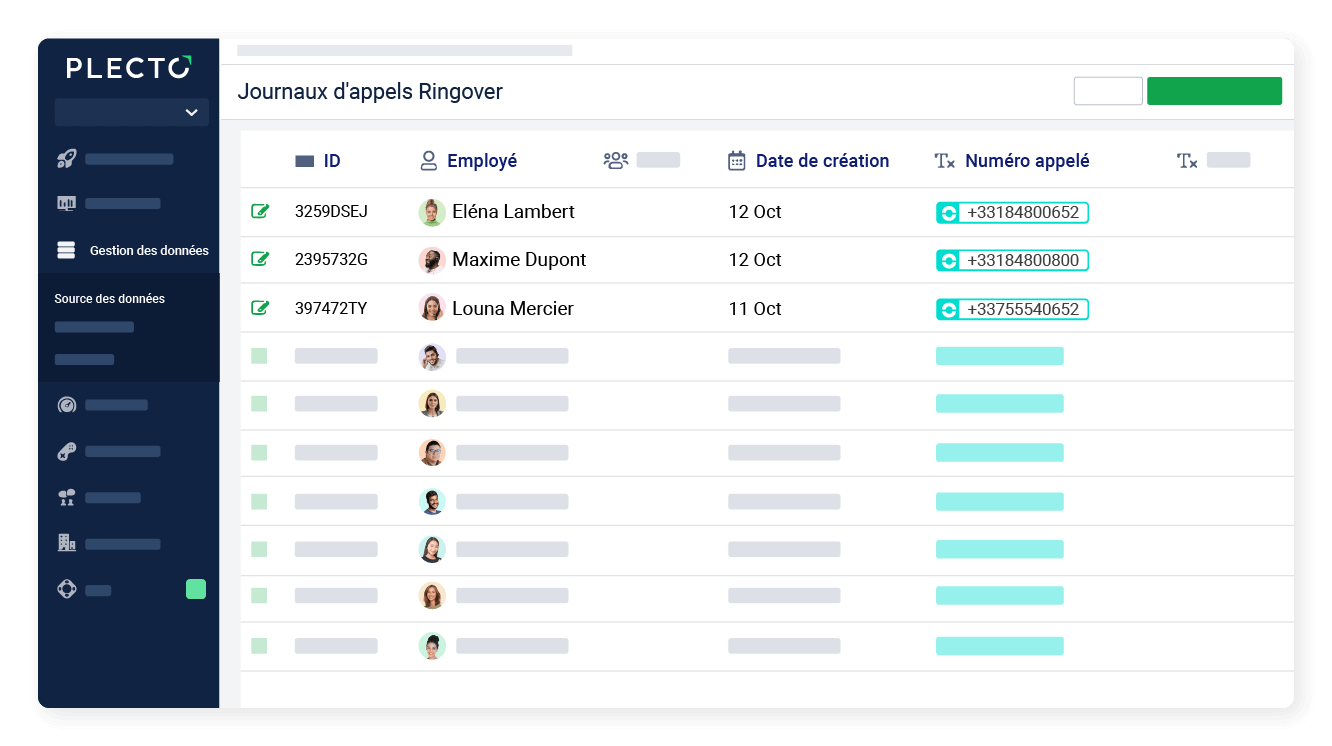
Task: Click phone number +33184800800
Action: tap(1022, 260)
